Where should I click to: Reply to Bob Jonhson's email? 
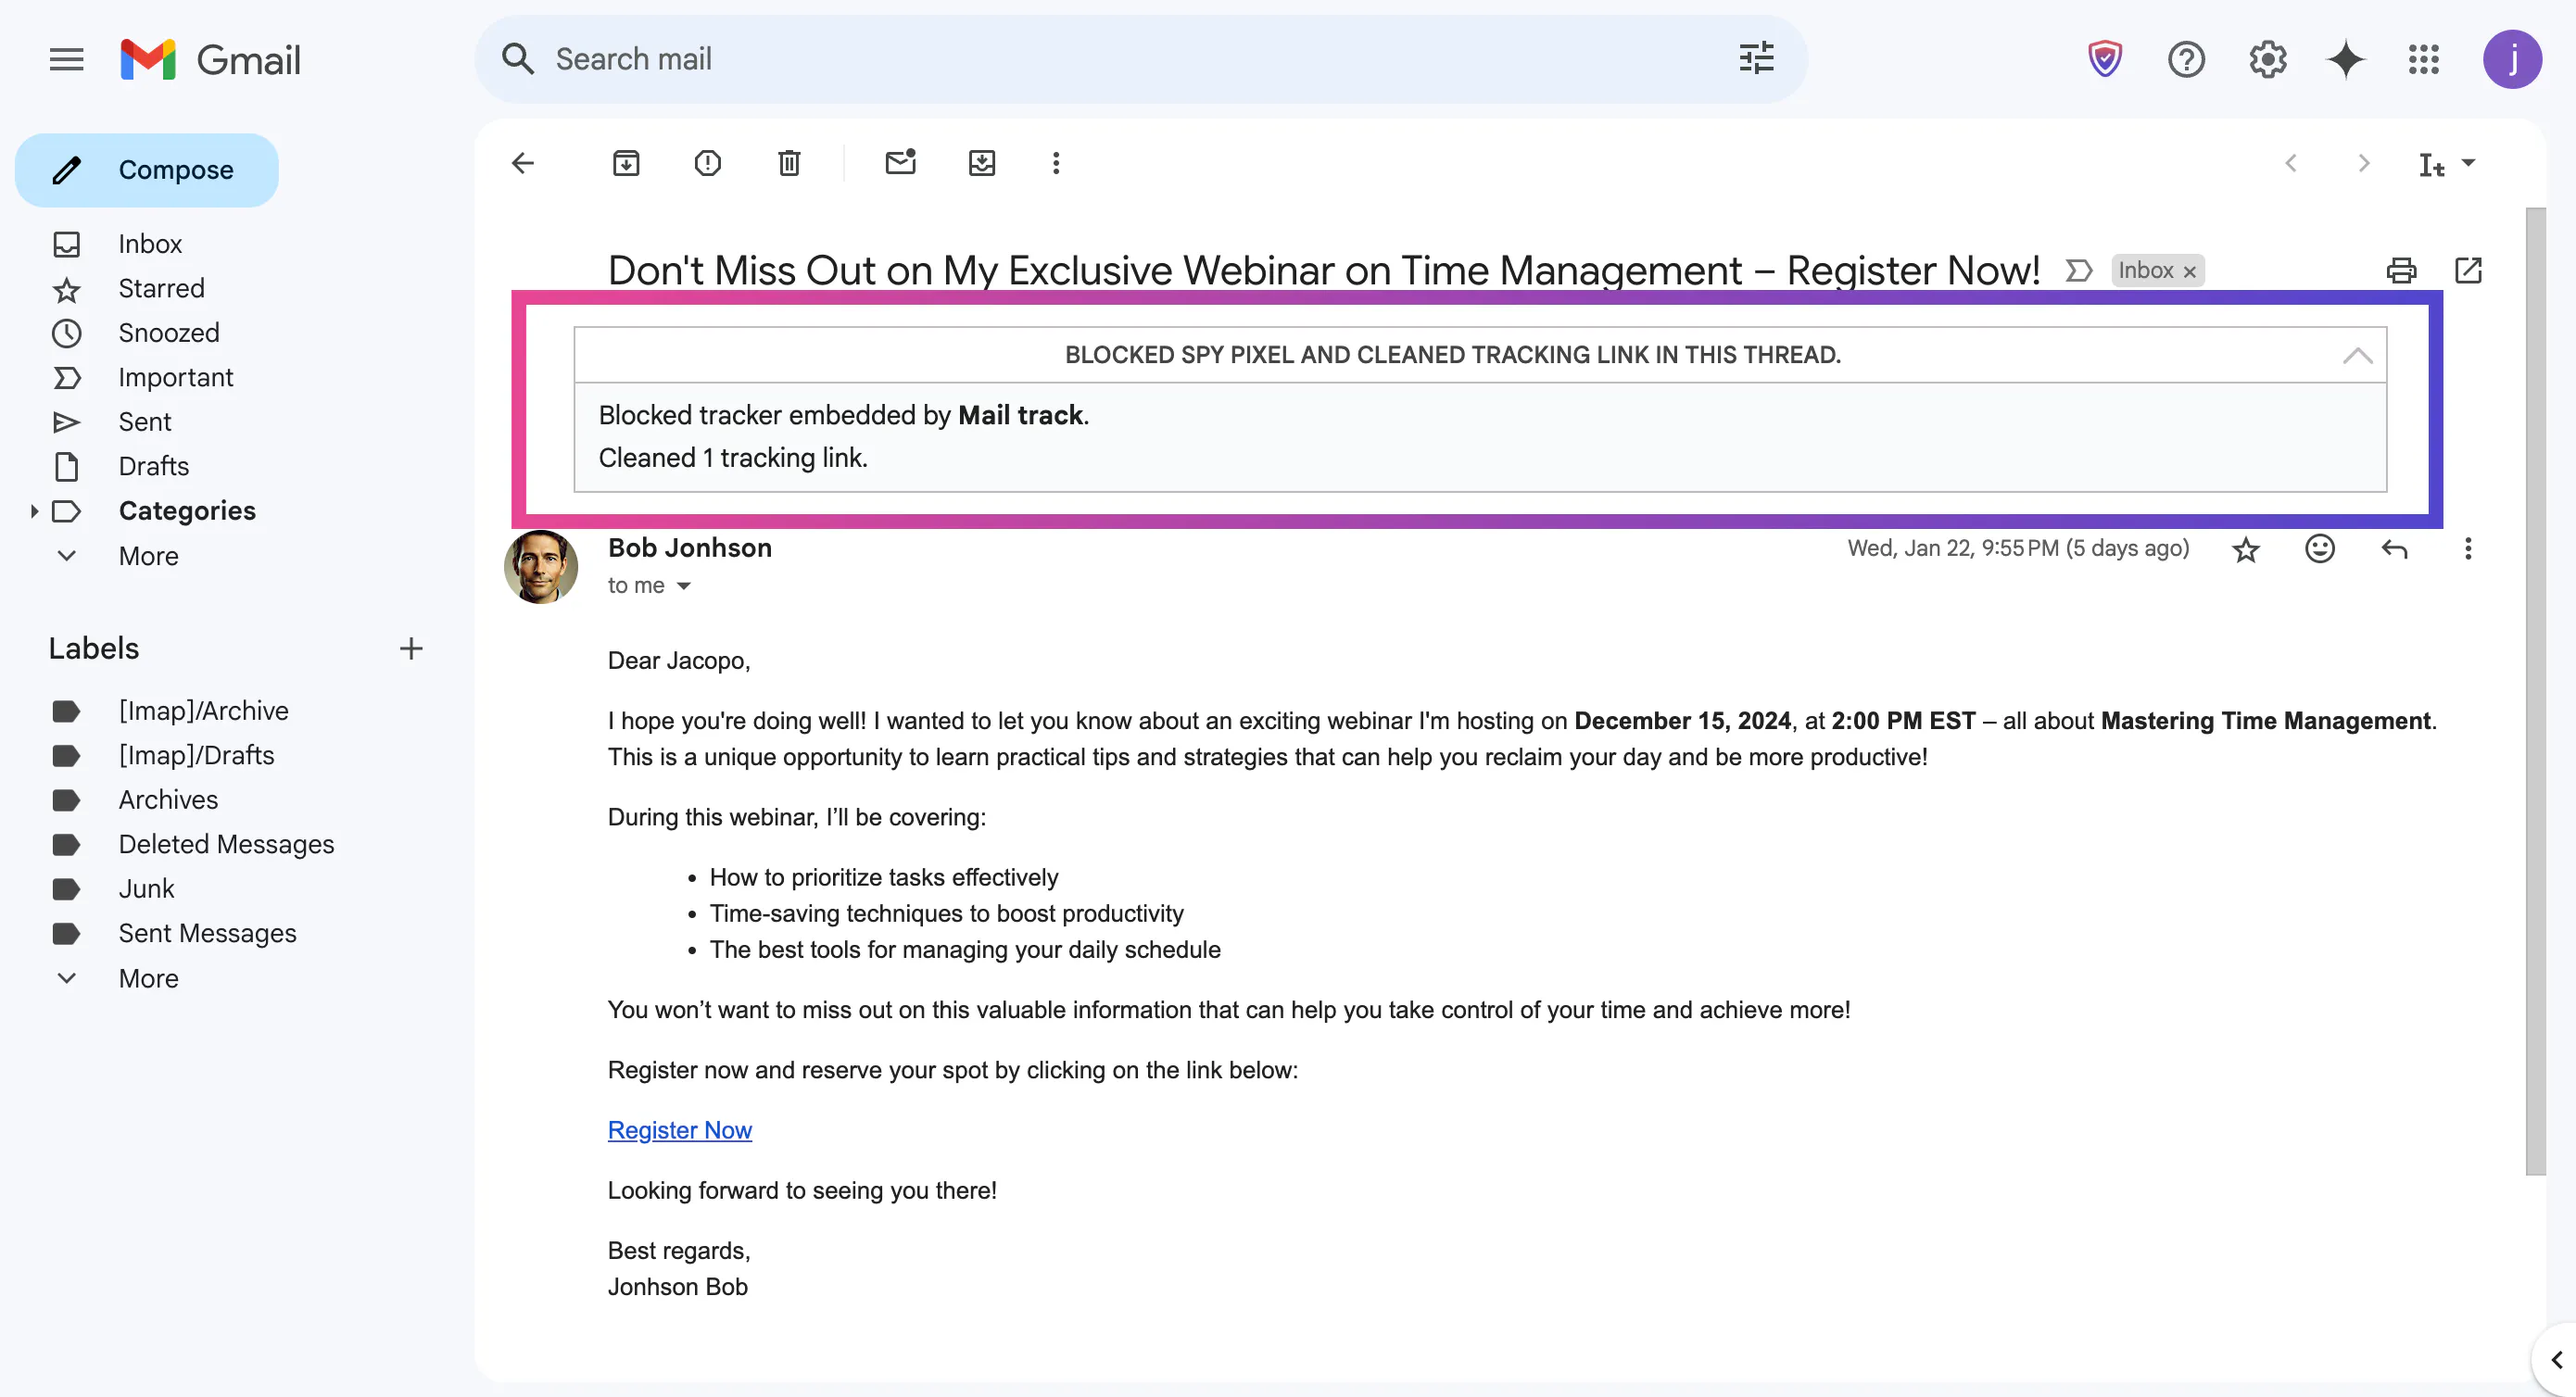pyautogui.click(x=2394, y=548)
